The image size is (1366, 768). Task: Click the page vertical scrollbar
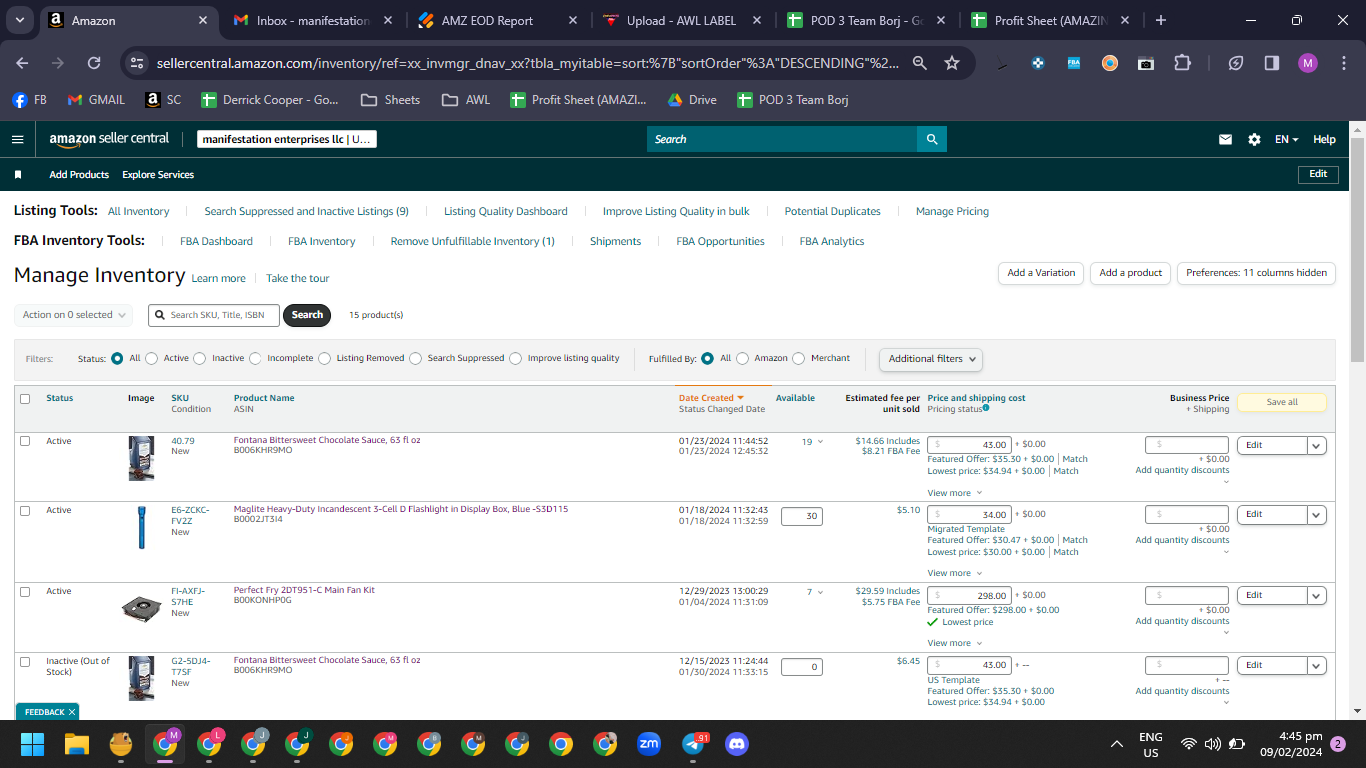coord(1357,420)
